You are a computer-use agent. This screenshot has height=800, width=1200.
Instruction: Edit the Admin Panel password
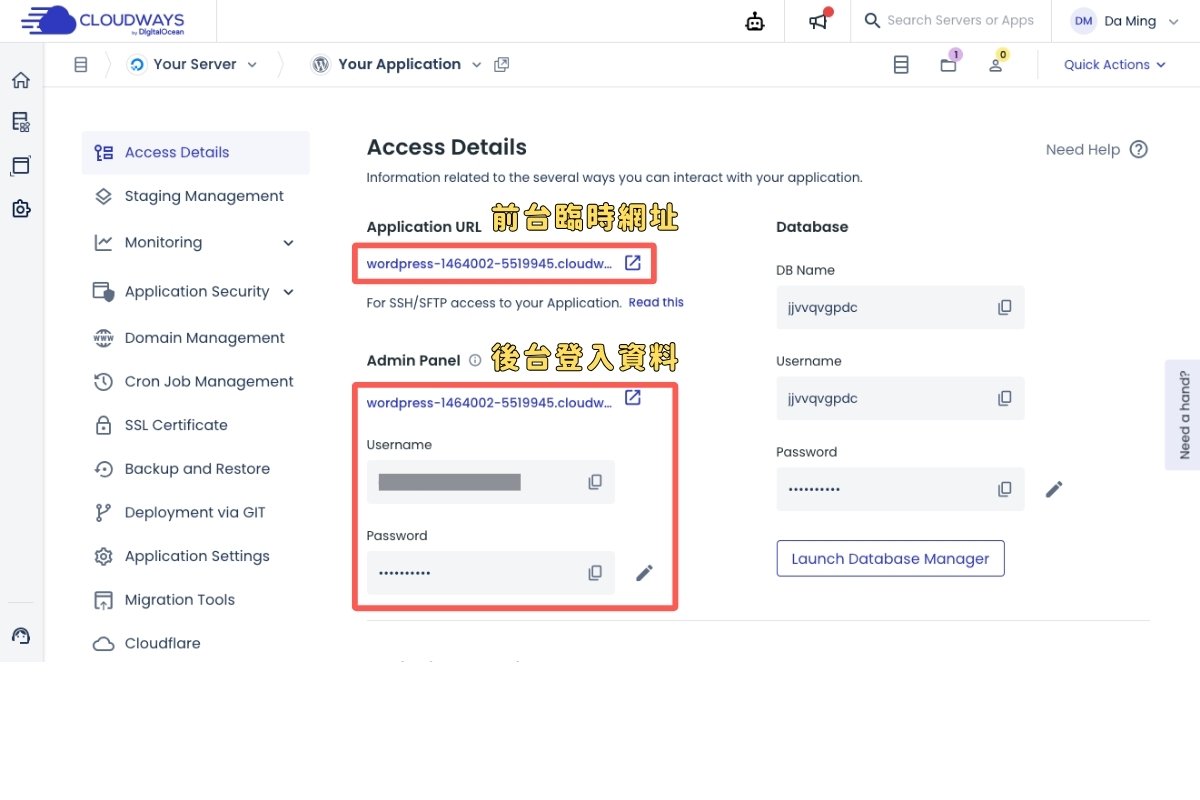(x=645, y=573)
